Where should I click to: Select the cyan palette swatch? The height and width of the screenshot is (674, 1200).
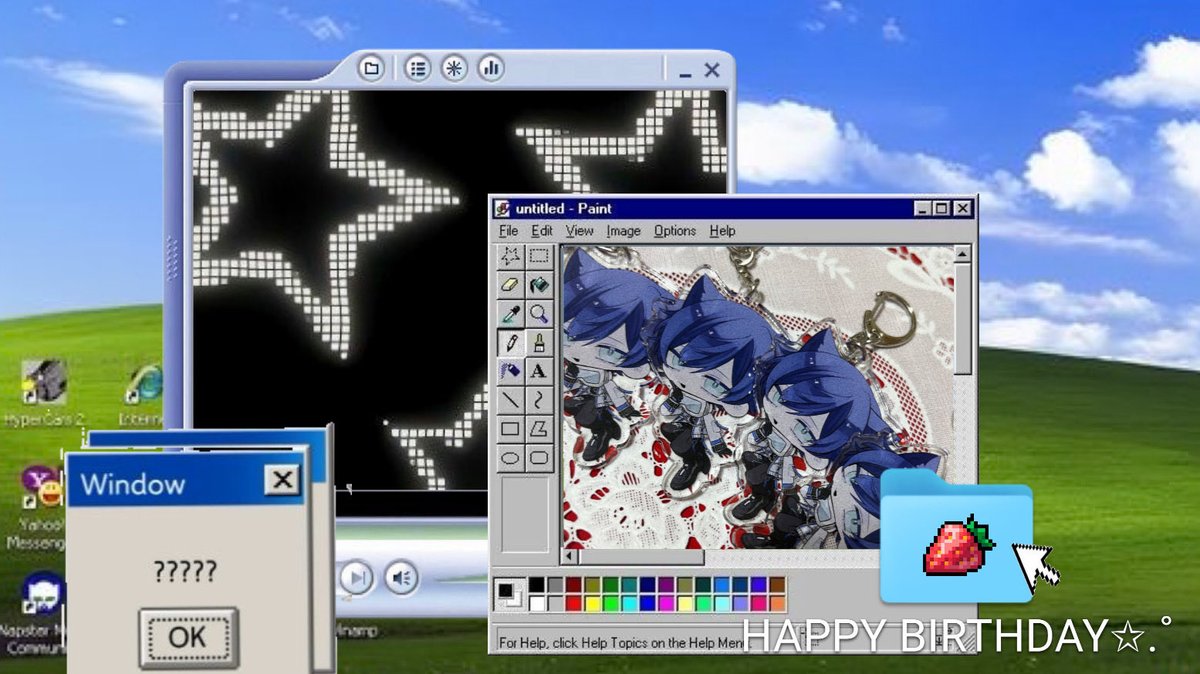(x=628, y=603)
